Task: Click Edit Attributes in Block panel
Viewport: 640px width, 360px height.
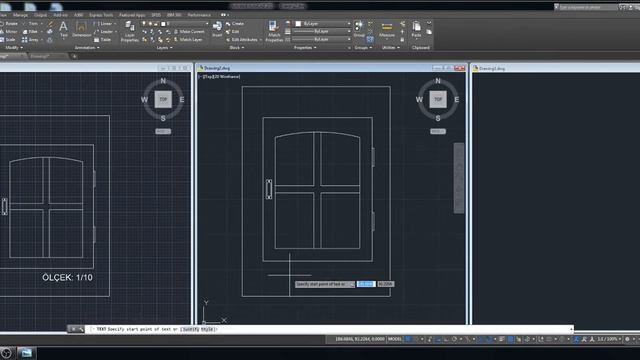Action: point(244,40)
